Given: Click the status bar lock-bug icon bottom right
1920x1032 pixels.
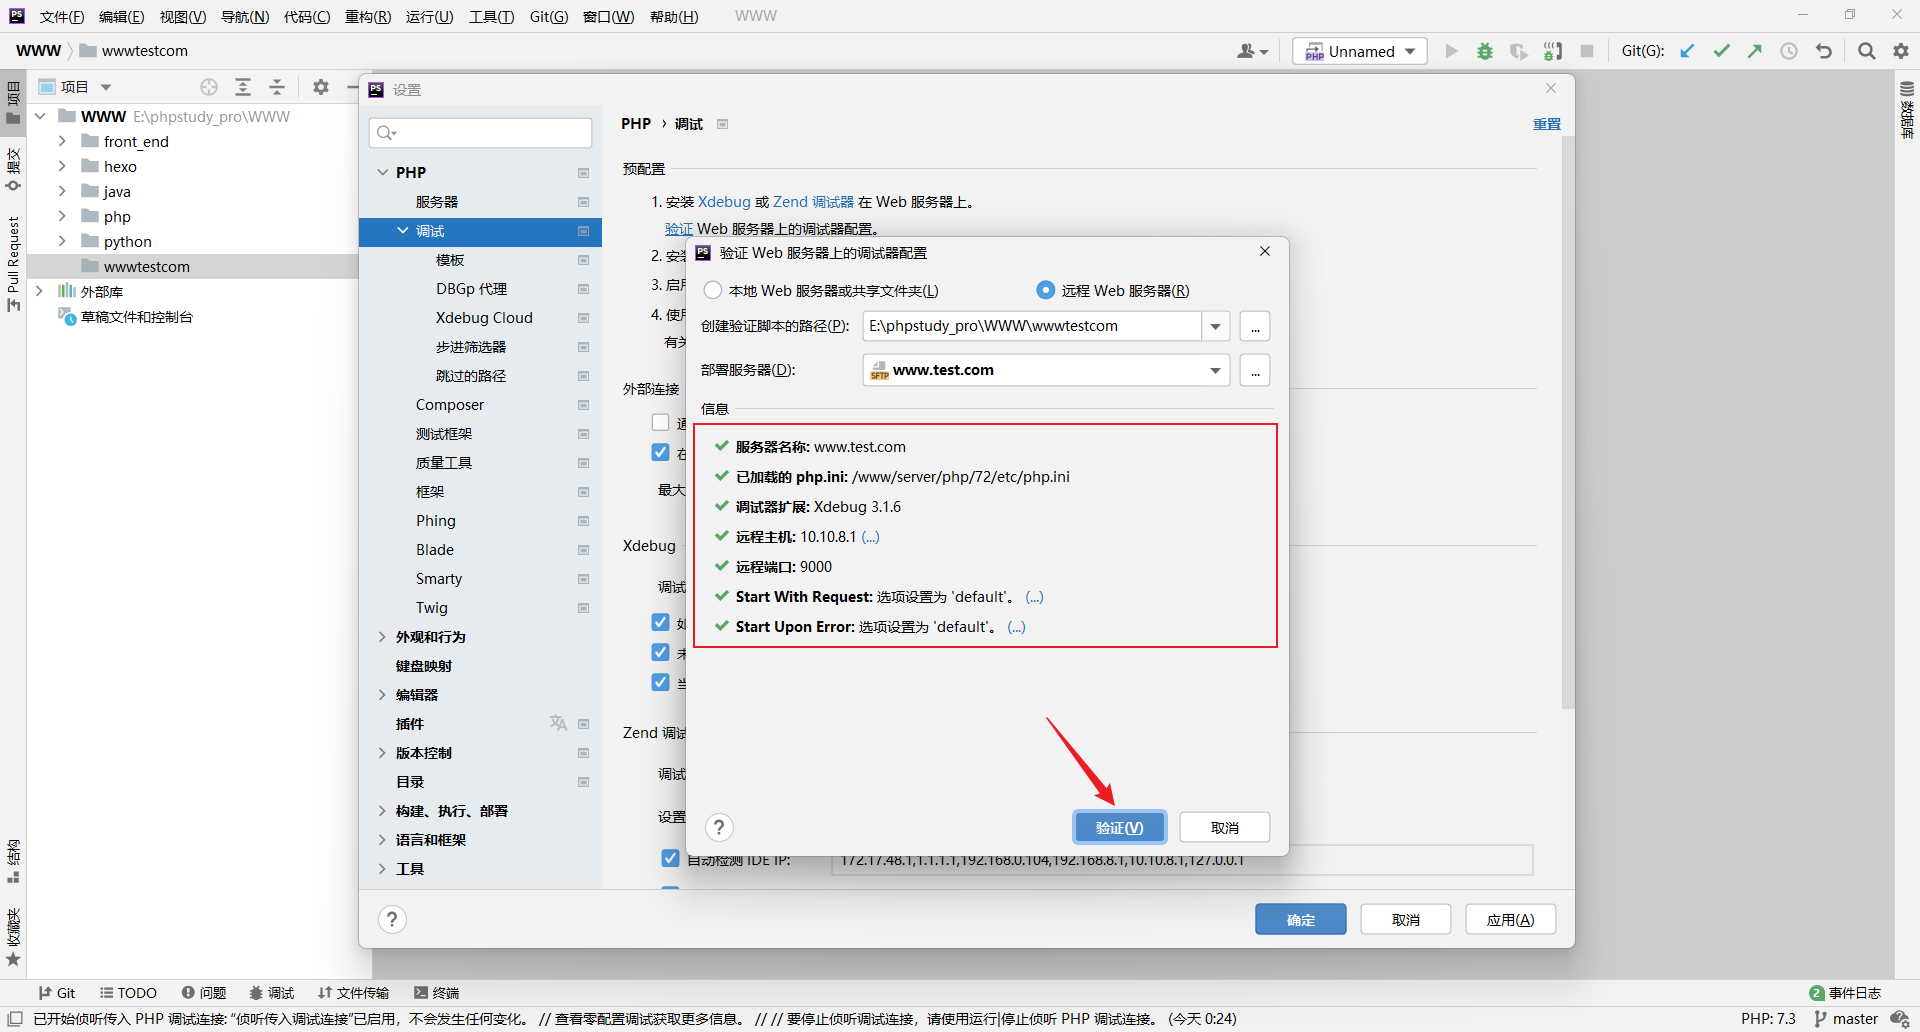Looking at the screenshot, I should point(1900,1018).
